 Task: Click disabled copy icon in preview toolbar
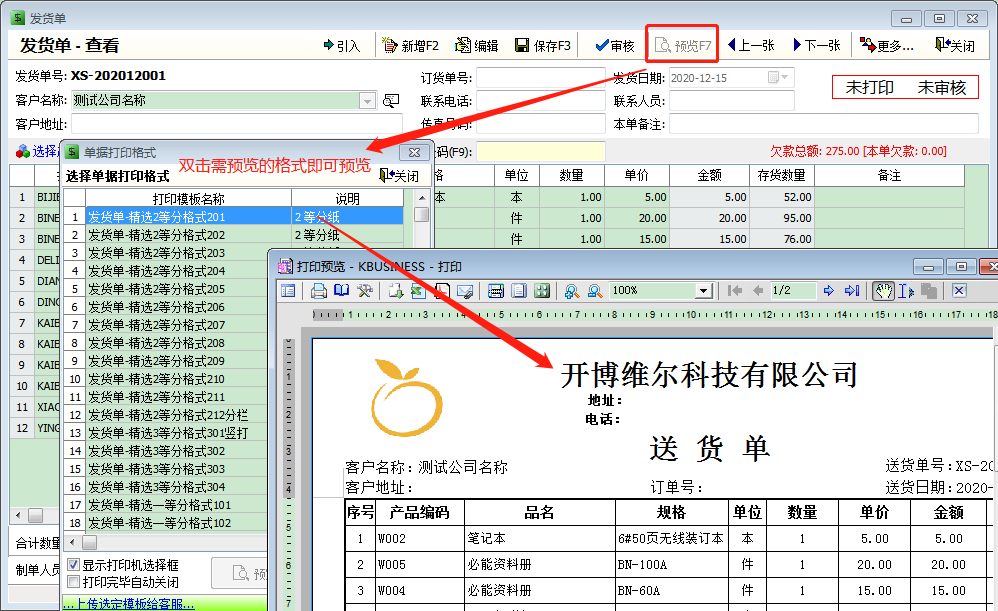929,291
